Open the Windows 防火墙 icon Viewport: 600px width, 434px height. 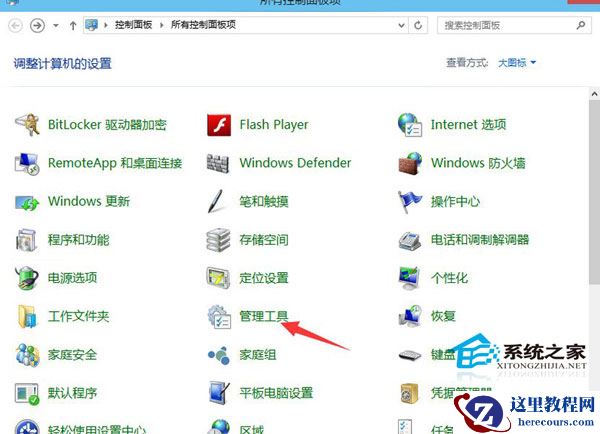(410, 163)
